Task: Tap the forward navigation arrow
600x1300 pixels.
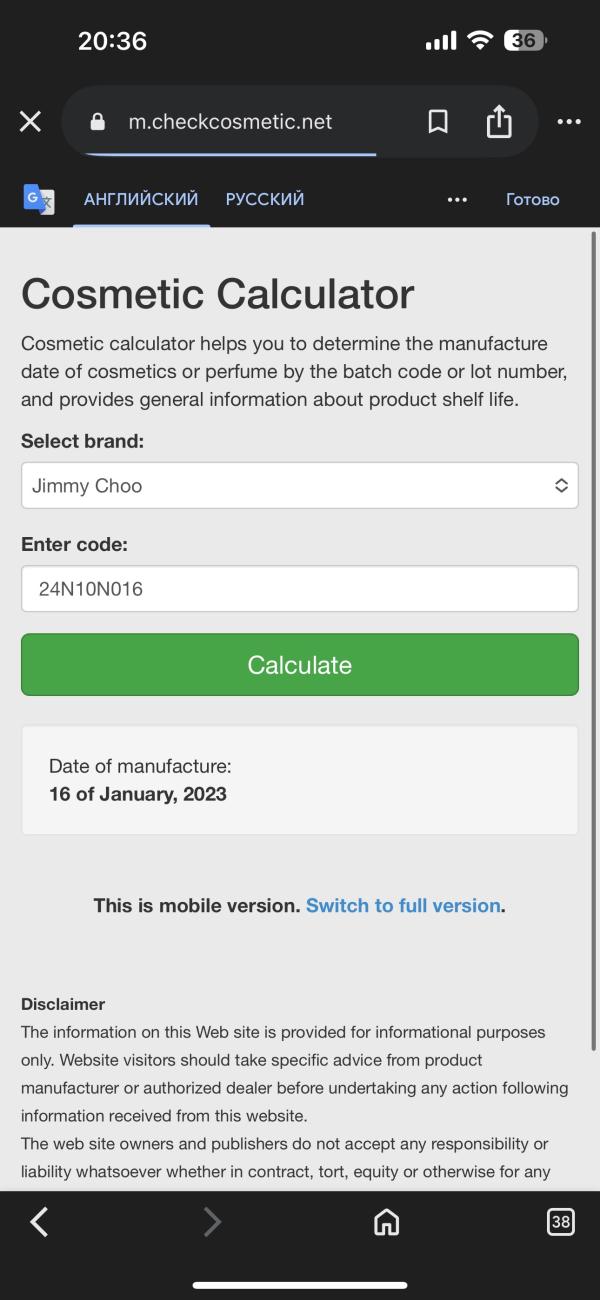Action: pyautogui.click(x=212, y=1221)
